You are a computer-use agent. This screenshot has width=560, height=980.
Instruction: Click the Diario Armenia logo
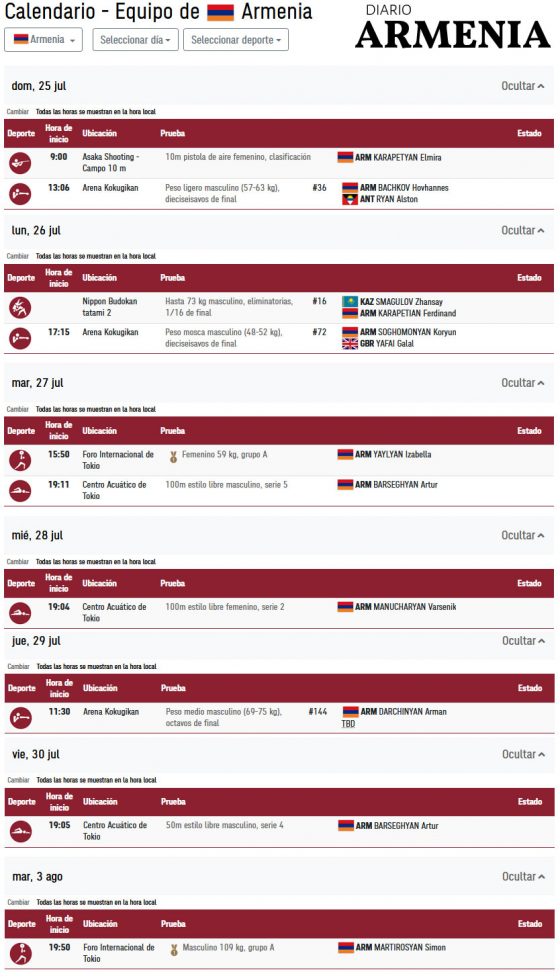tap(452, 28)
